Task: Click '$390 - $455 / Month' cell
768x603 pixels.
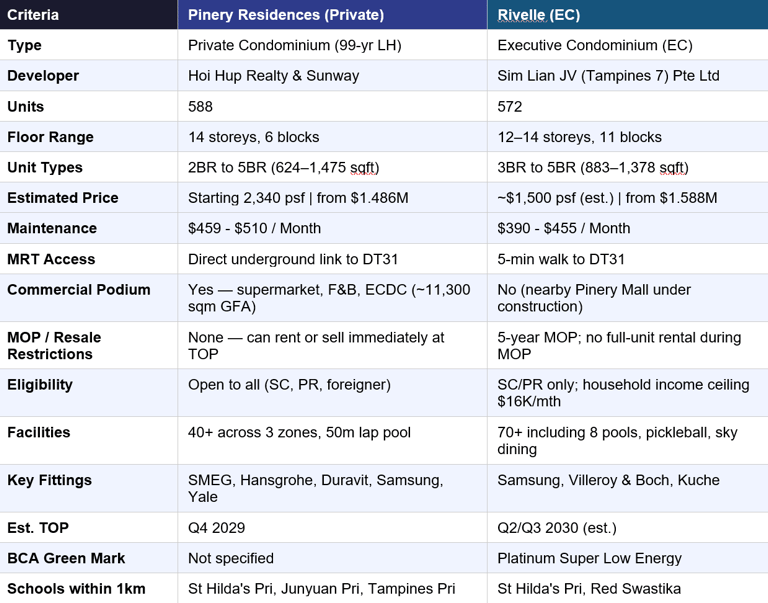Action: coord(628,228)
